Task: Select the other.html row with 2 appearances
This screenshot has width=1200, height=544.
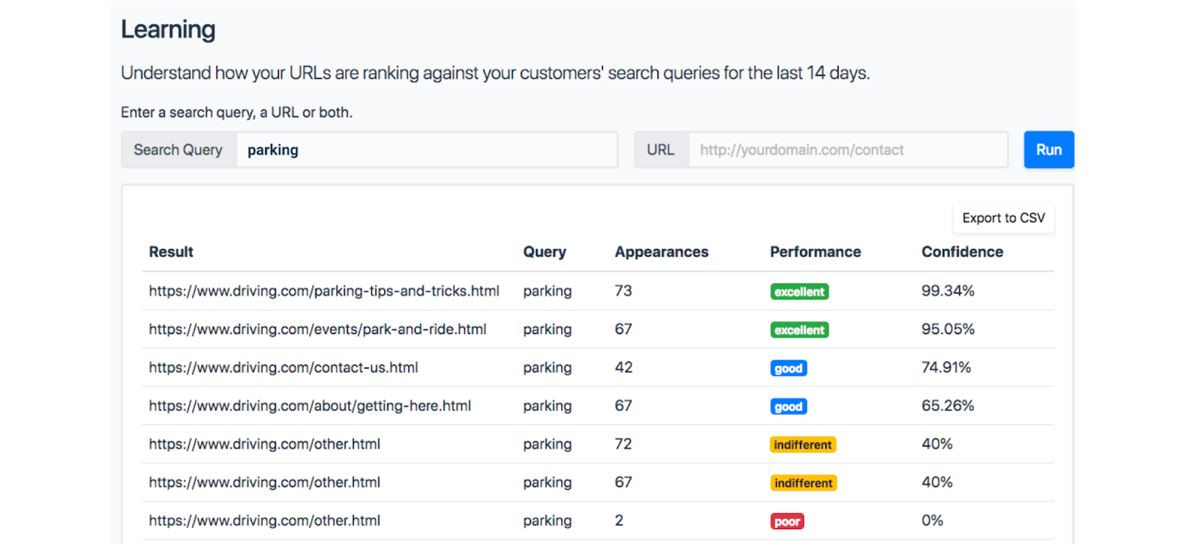Action: (x=598, y=521)
